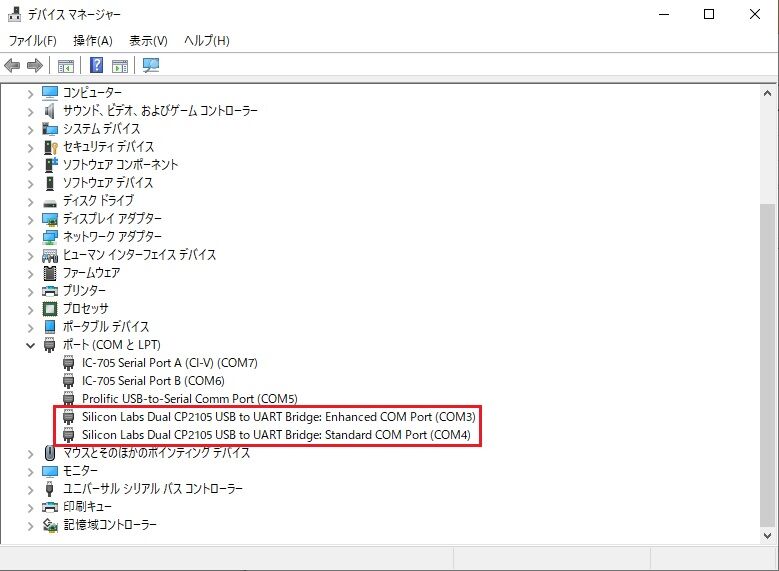The width and height of the screenshot is (779, 571).
Task: Select the ソフトウェア コンポーネント label
Action: [x=120, y=164]
